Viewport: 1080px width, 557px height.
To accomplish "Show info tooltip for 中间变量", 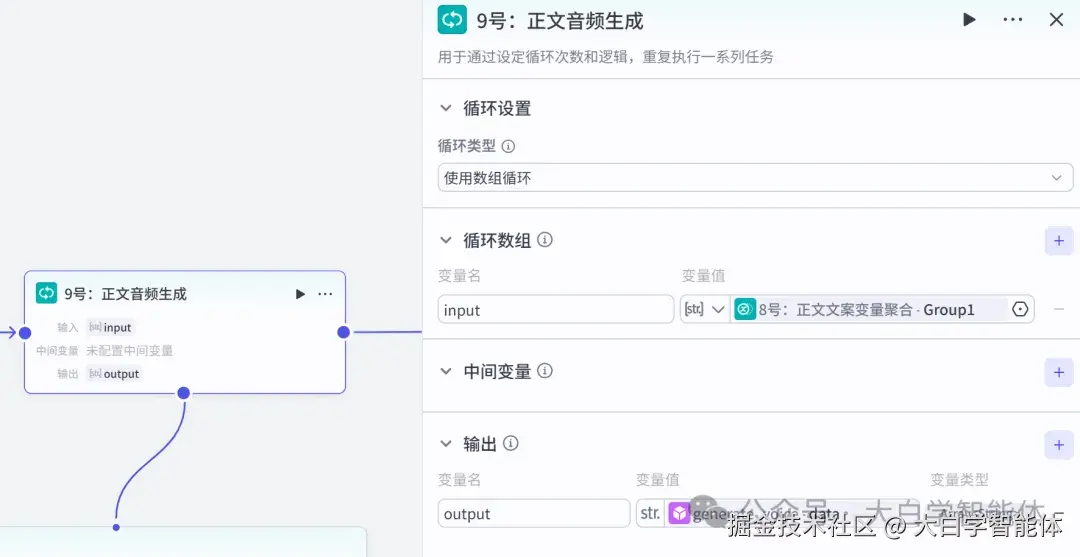I will click(545, 372).
